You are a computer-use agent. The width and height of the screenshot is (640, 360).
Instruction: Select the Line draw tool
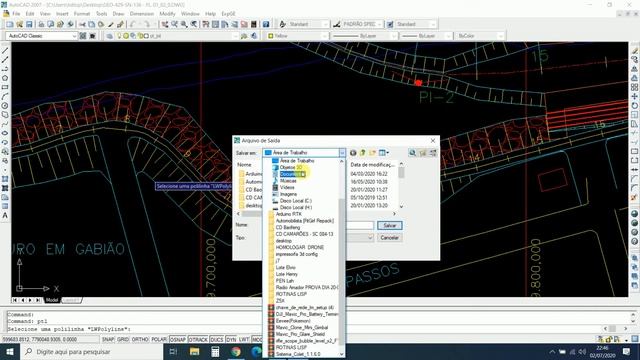tap(5, 51)
